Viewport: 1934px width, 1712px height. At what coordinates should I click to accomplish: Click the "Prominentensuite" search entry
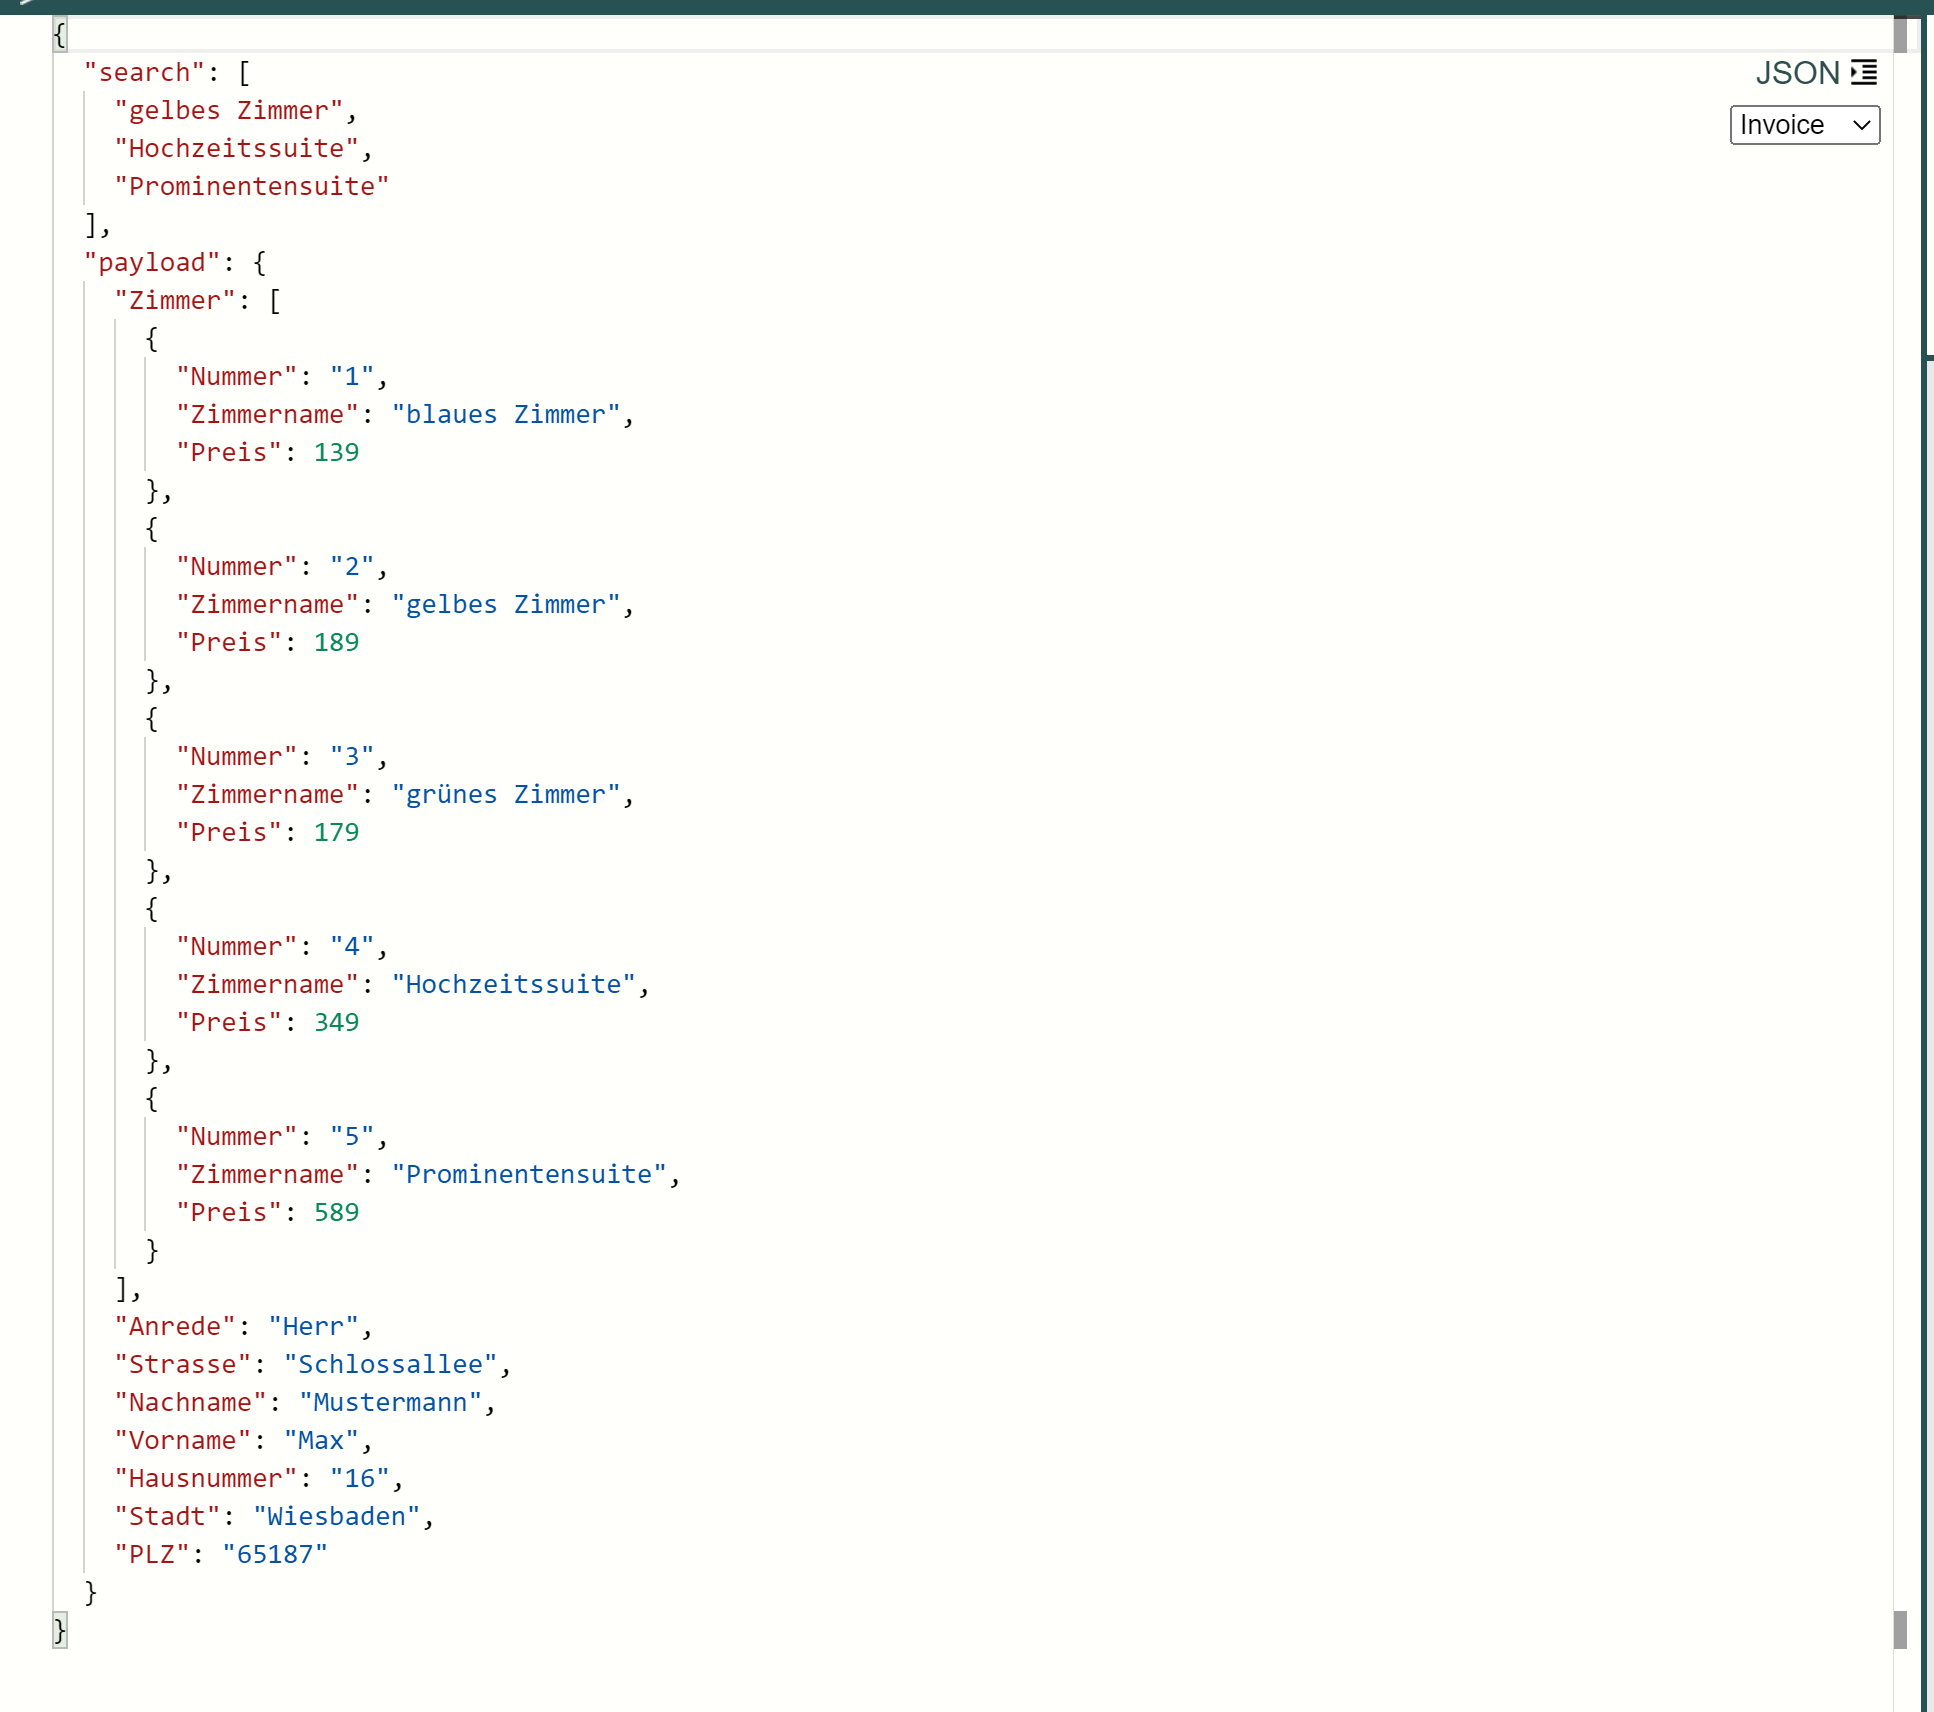click(252, 187)
